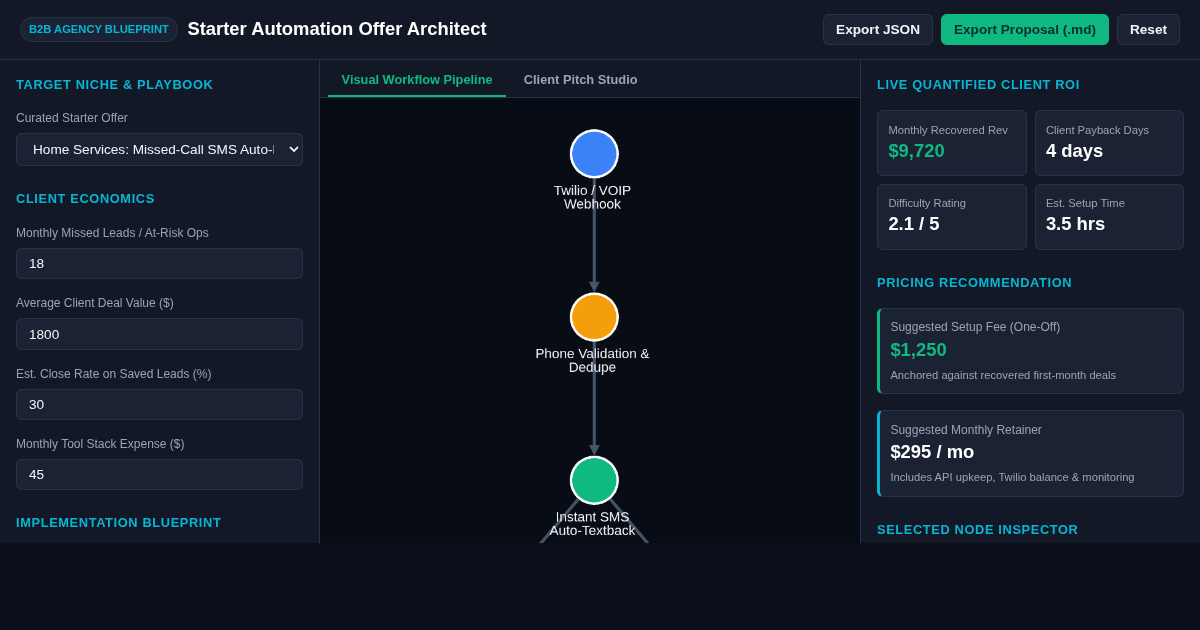Click the Twilio / VOIP Webhook label

592,197
